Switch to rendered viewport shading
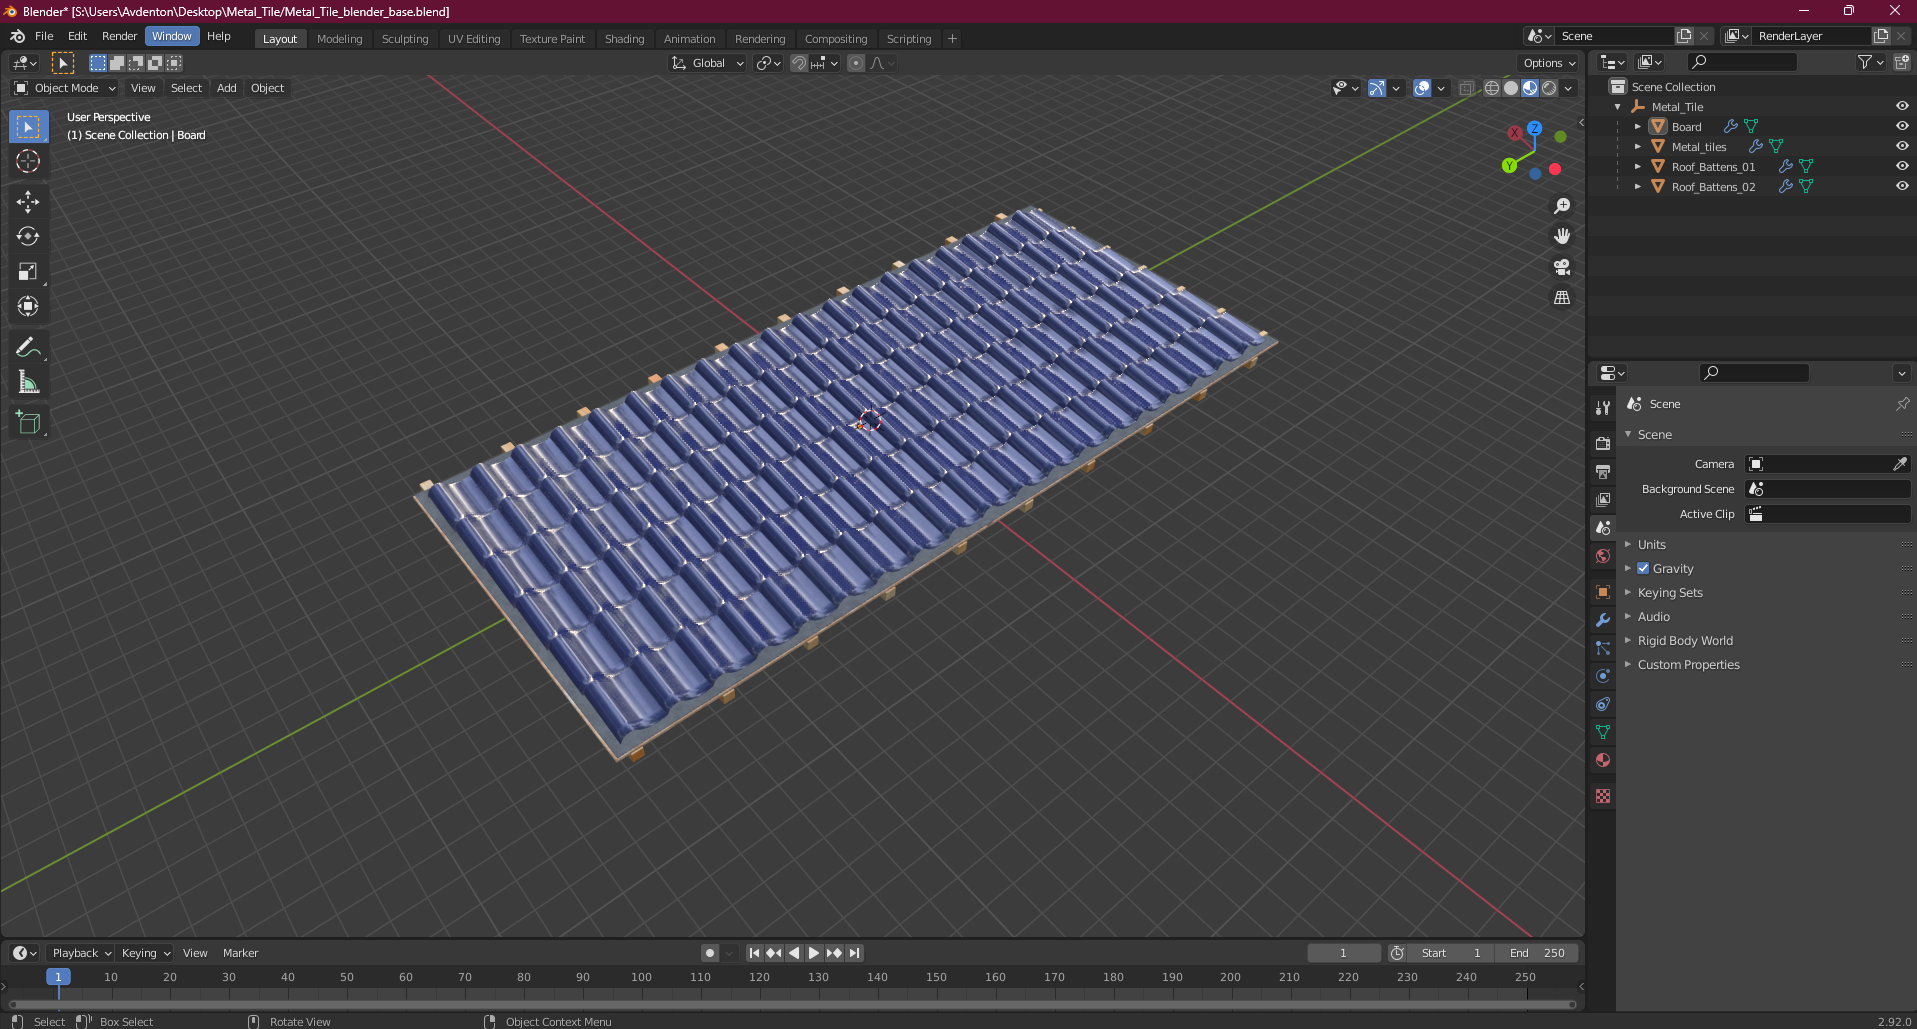The height and width of the screenshot is (1029, 1917). pos(1549,88)
